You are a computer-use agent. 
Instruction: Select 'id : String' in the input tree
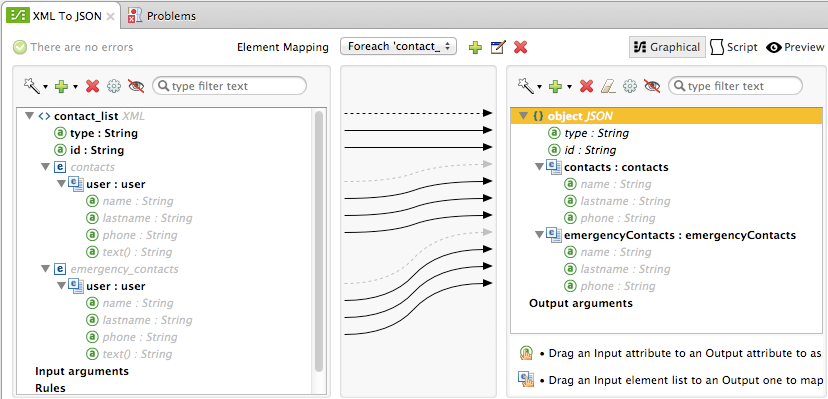pyautogui.click(x=97, y=150)
